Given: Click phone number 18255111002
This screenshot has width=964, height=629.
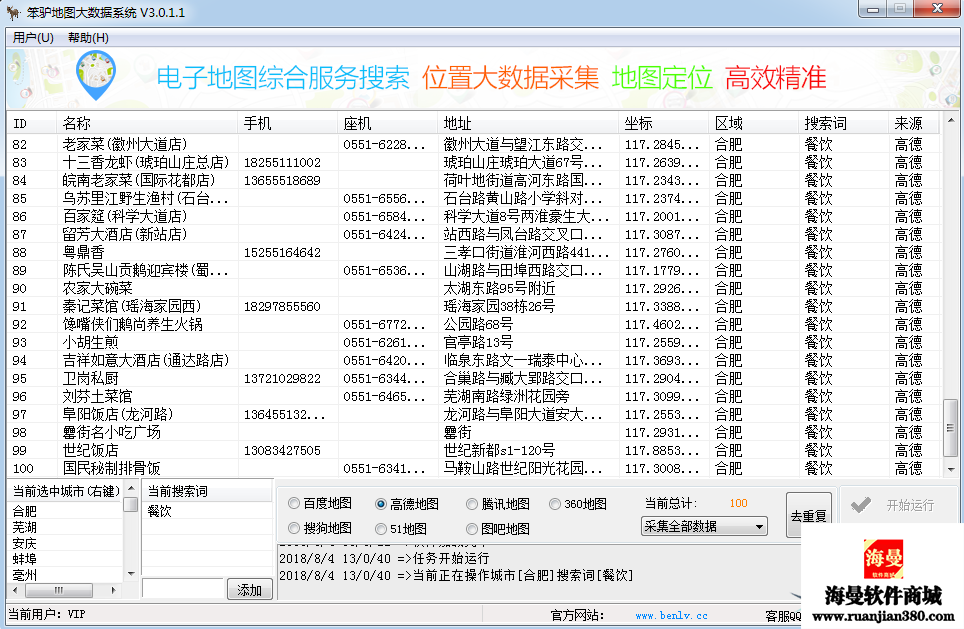Looking at the screenshot, I should pos(282,162).
